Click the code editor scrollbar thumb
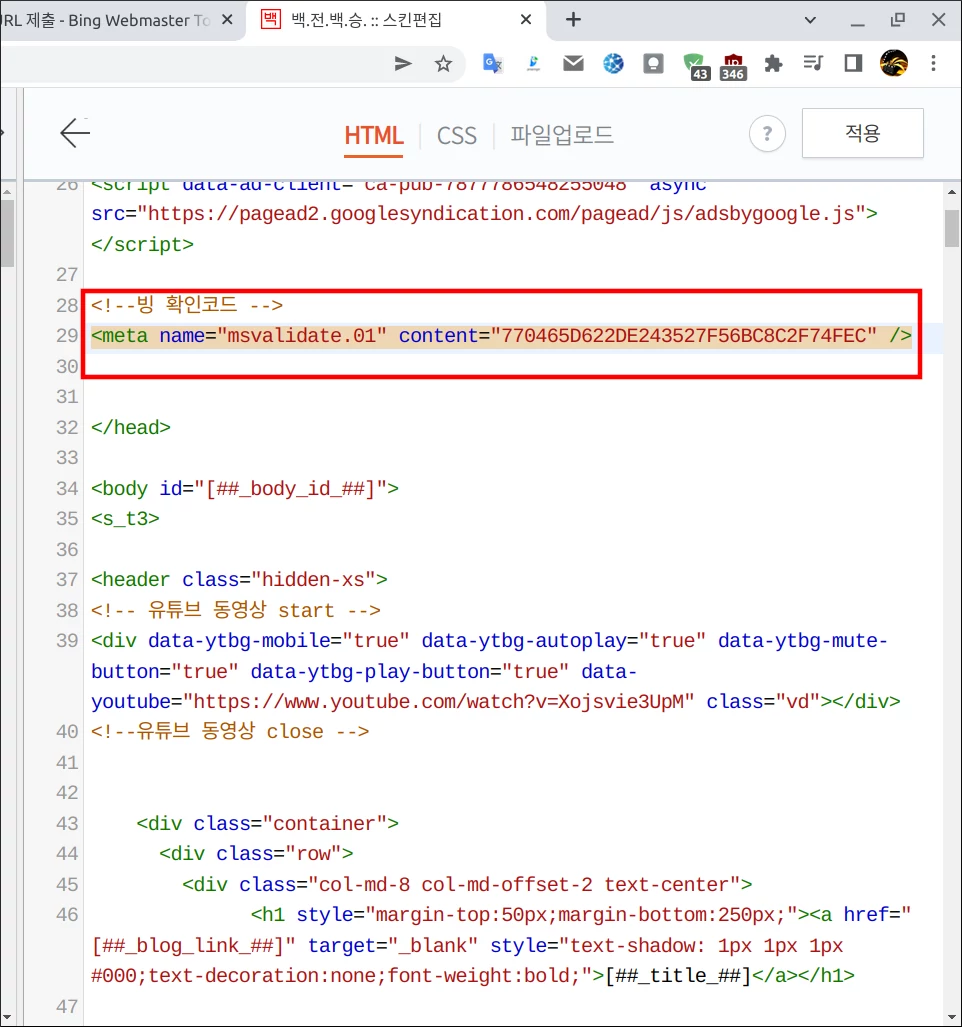Viewport: 962px width, 1027px height. coord(952,228)
